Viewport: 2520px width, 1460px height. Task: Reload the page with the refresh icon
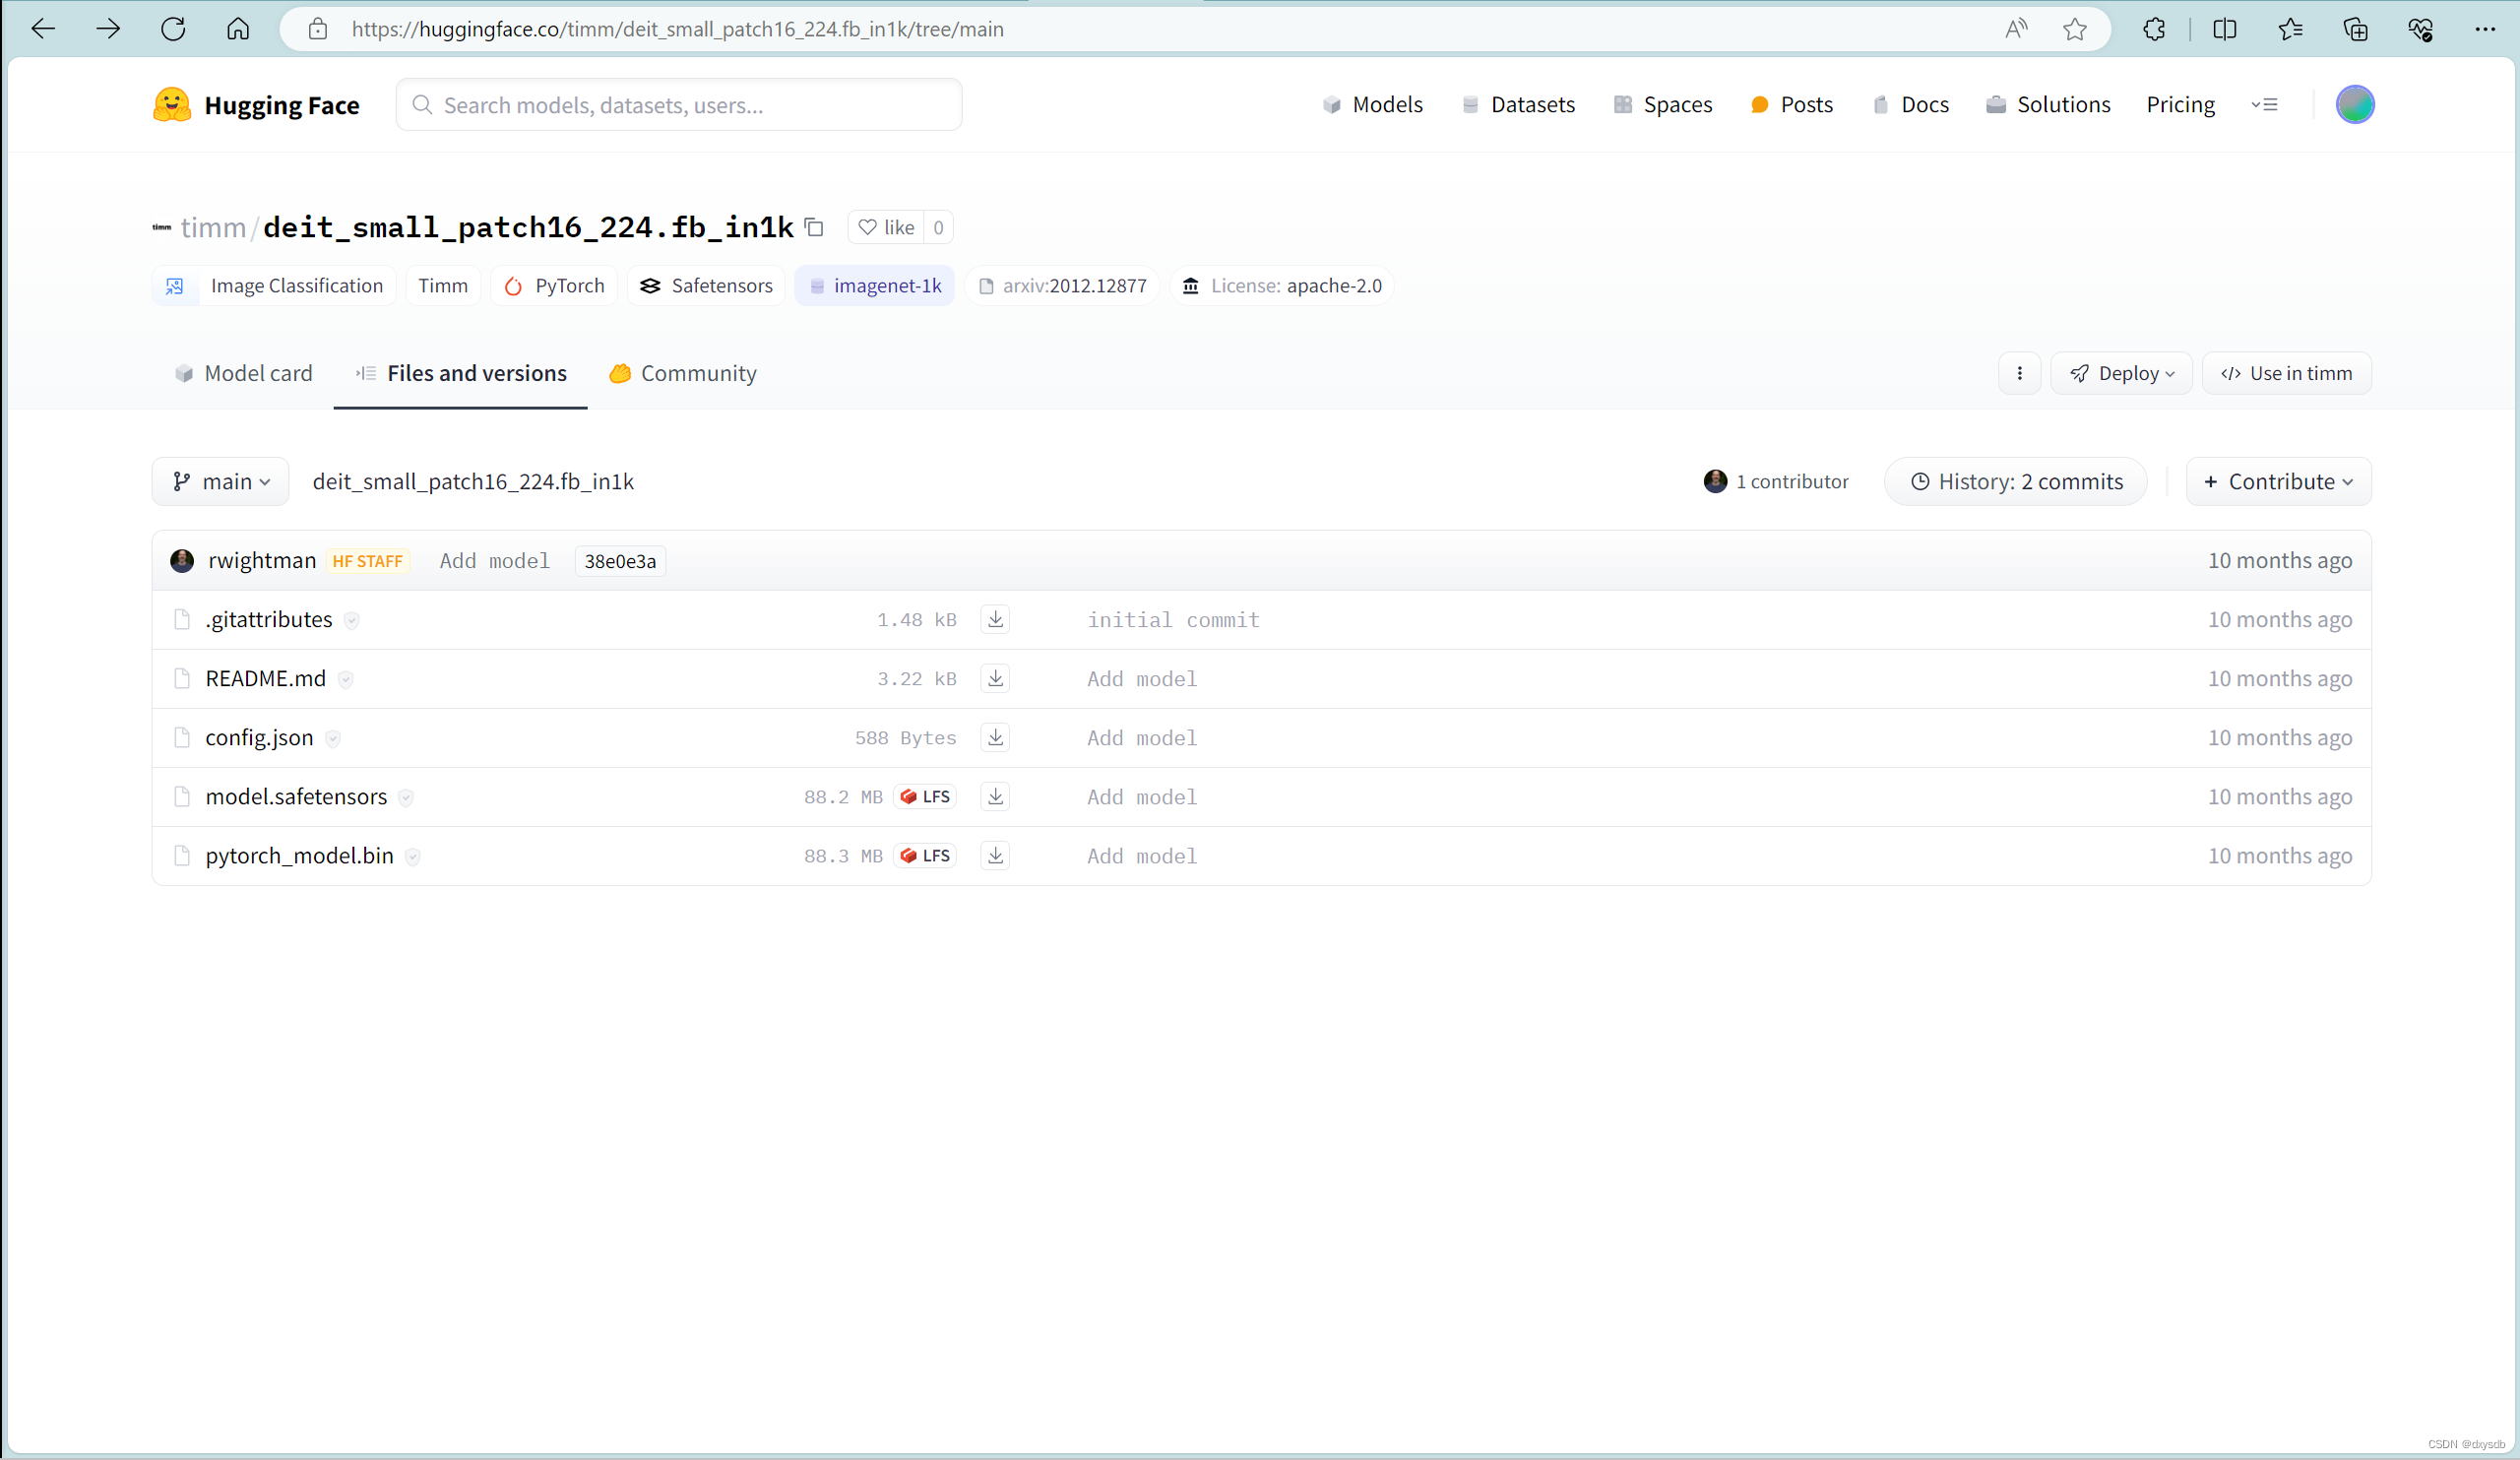click(x=173, y=29)
